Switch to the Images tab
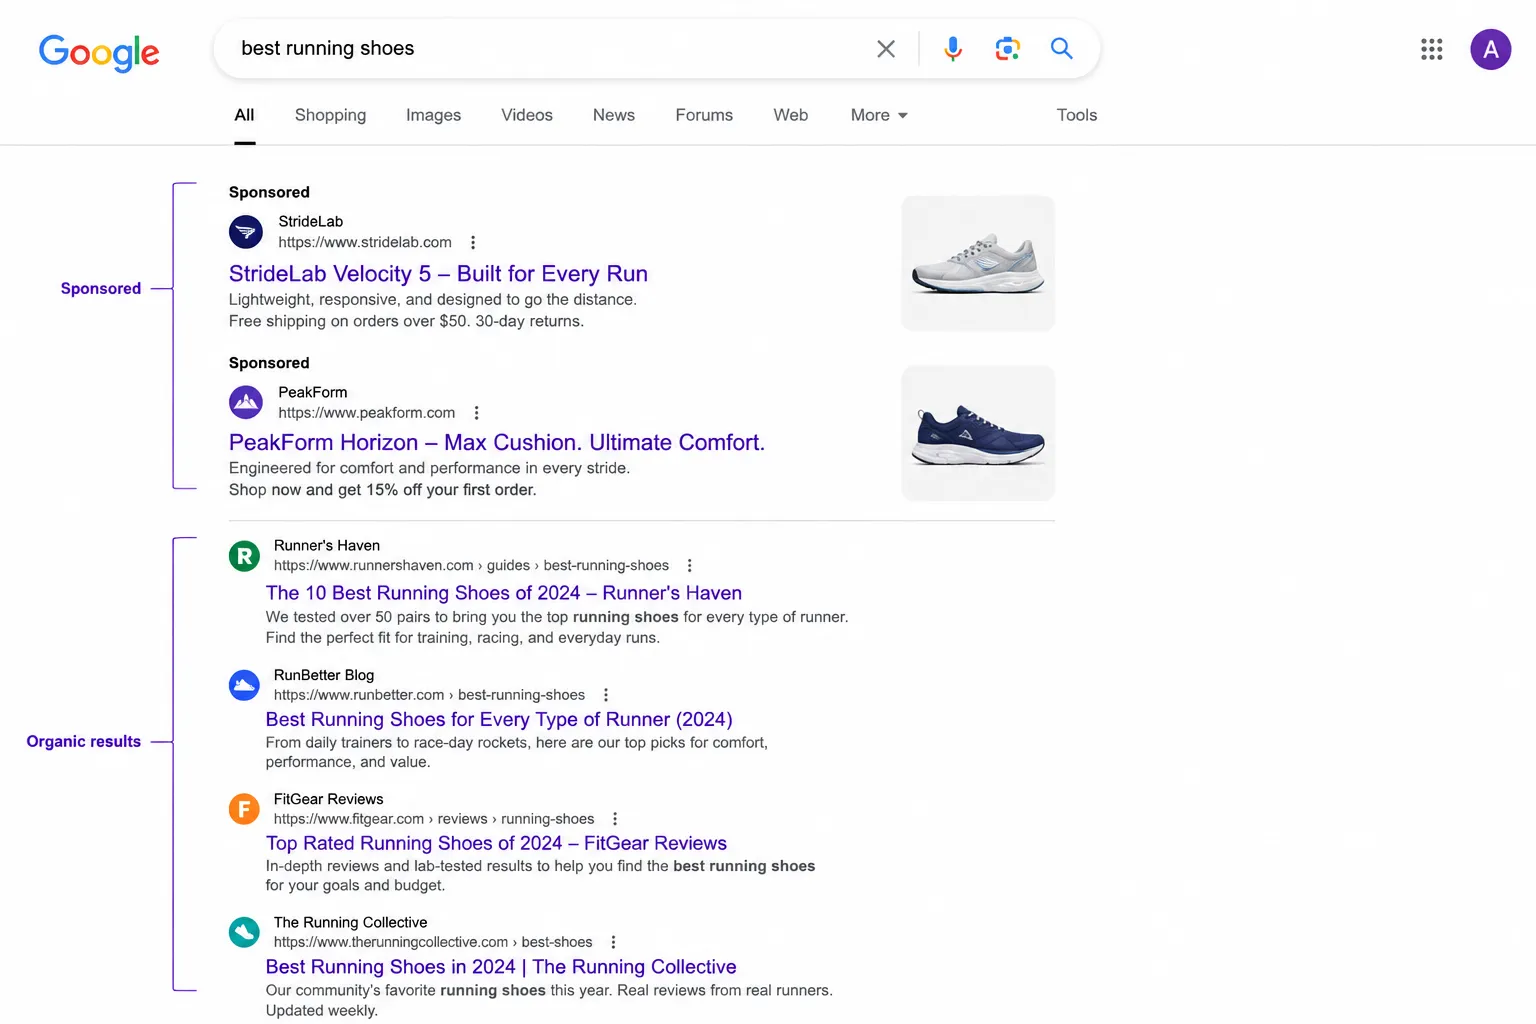 tap(433, 115)
